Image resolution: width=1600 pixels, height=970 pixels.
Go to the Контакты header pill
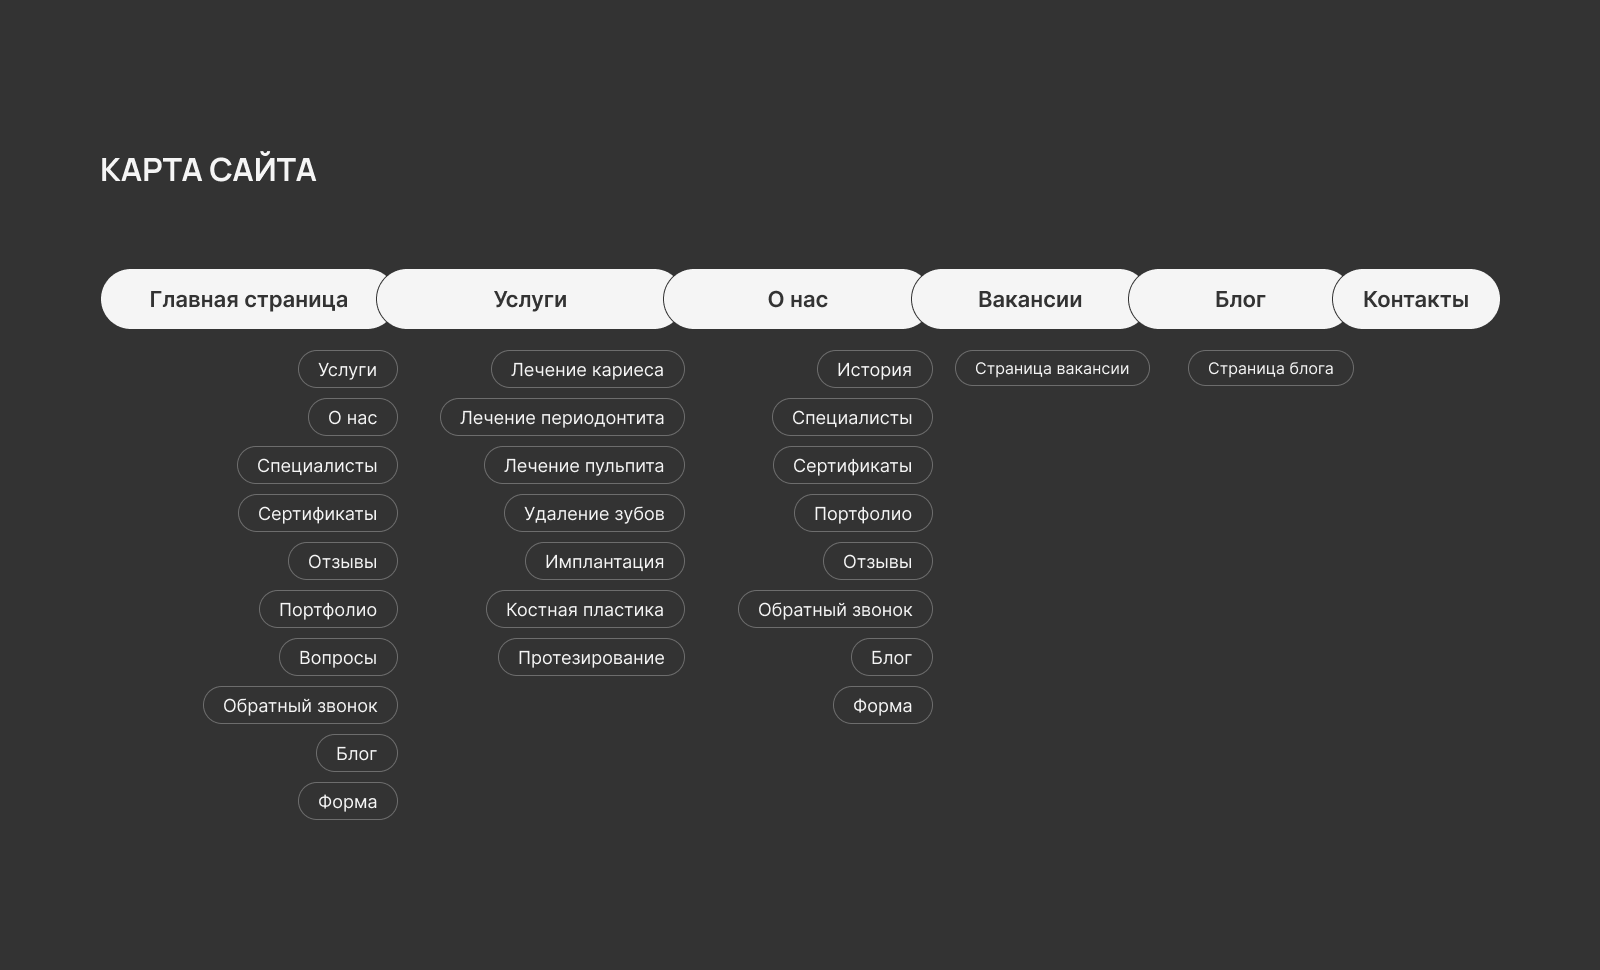tap(1415, 299)
